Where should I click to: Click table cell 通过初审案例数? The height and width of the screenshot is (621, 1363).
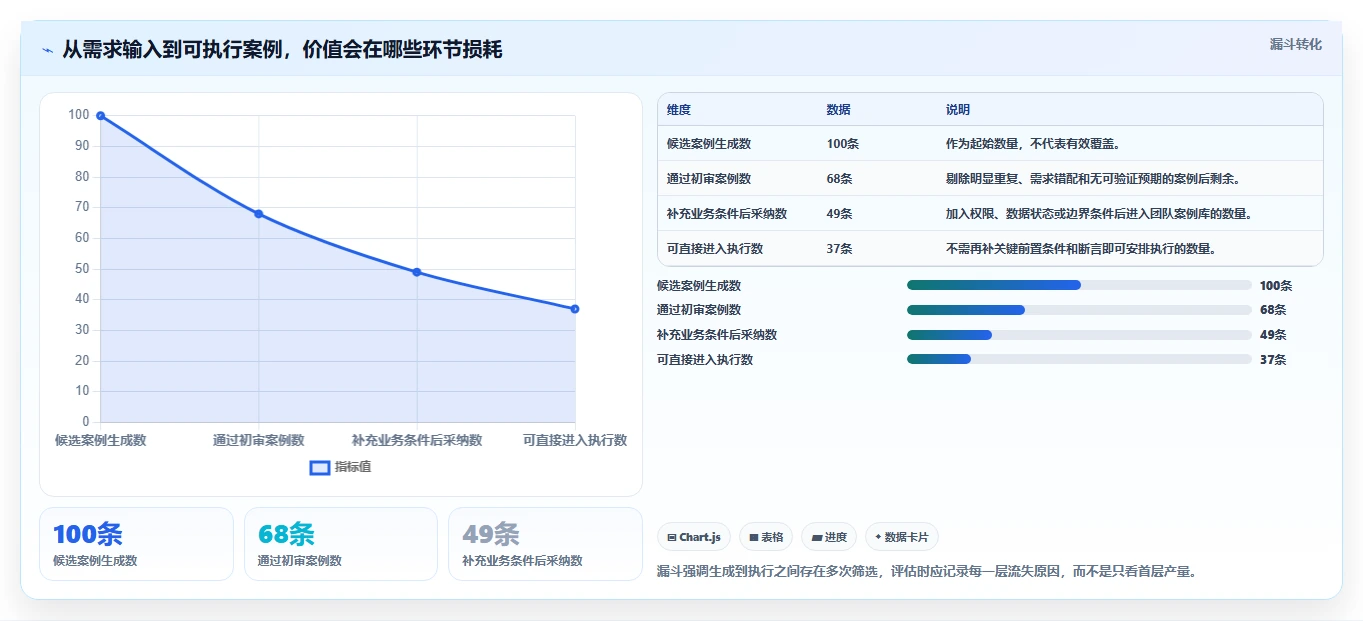(709, 179)
